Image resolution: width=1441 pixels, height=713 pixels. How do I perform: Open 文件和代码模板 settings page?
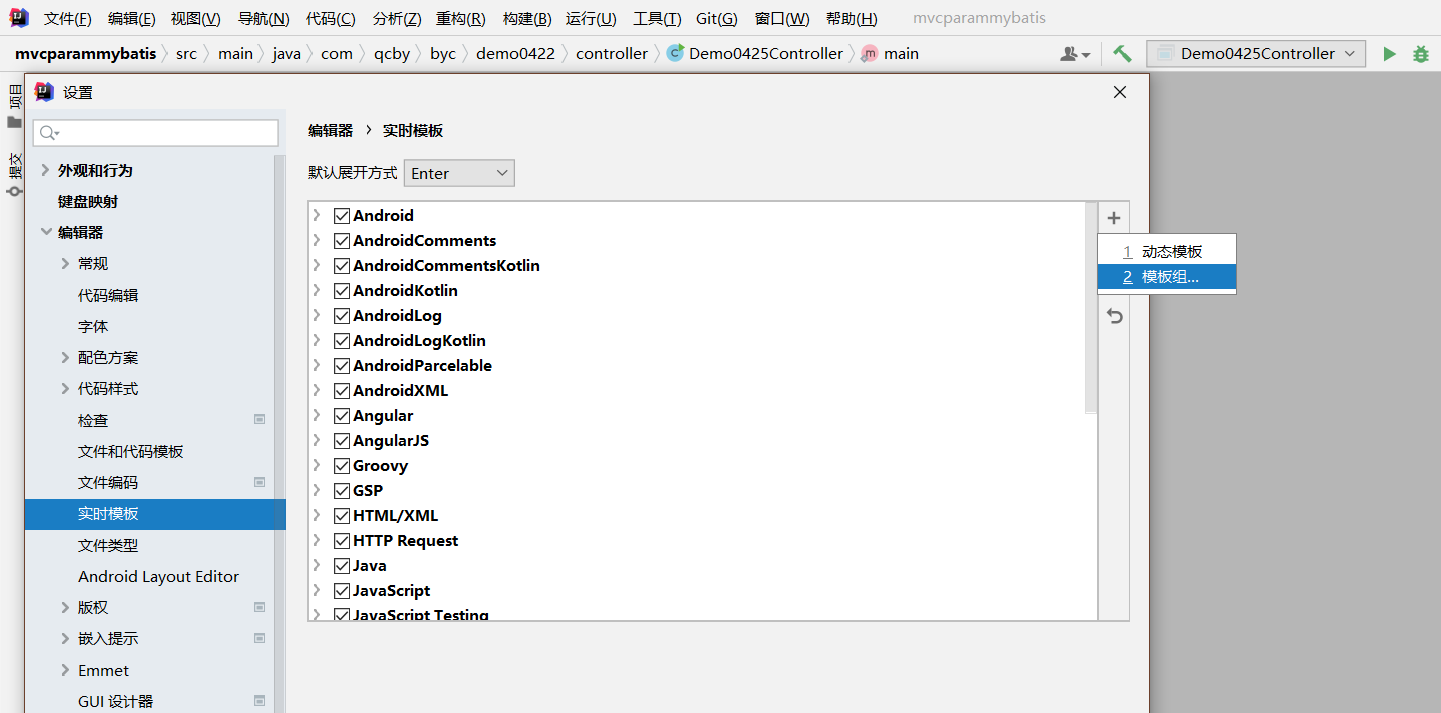[x=131, y=451]
